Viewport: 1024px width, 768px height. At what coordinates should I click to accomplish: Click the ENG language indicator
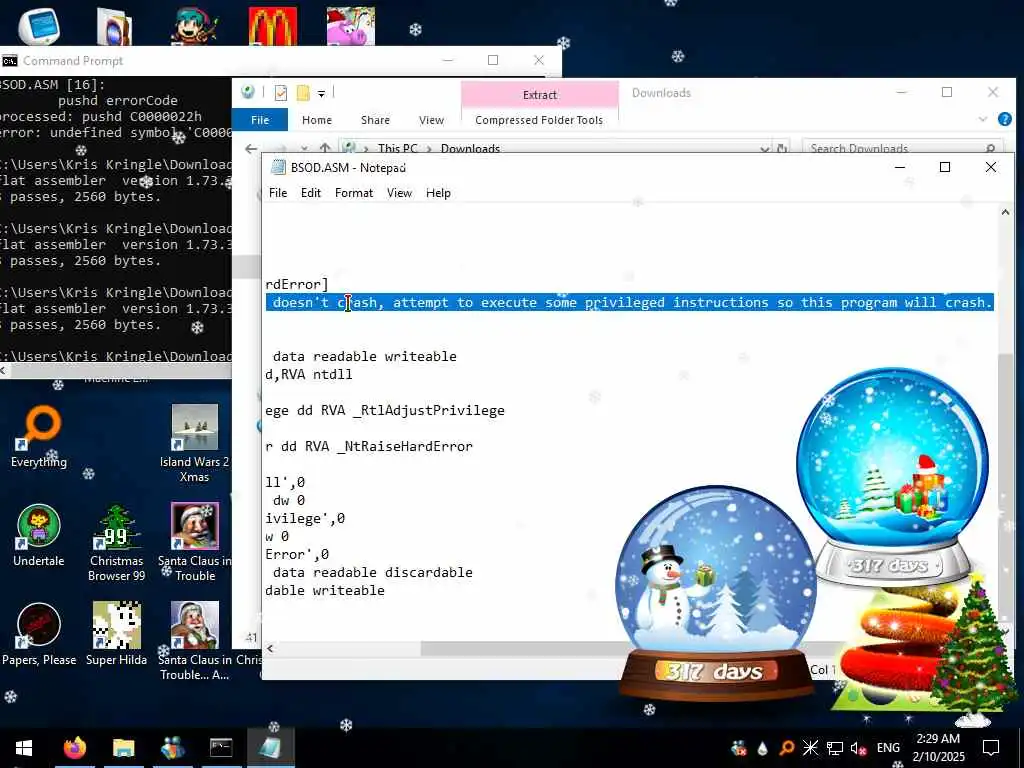tap(888, 748)
